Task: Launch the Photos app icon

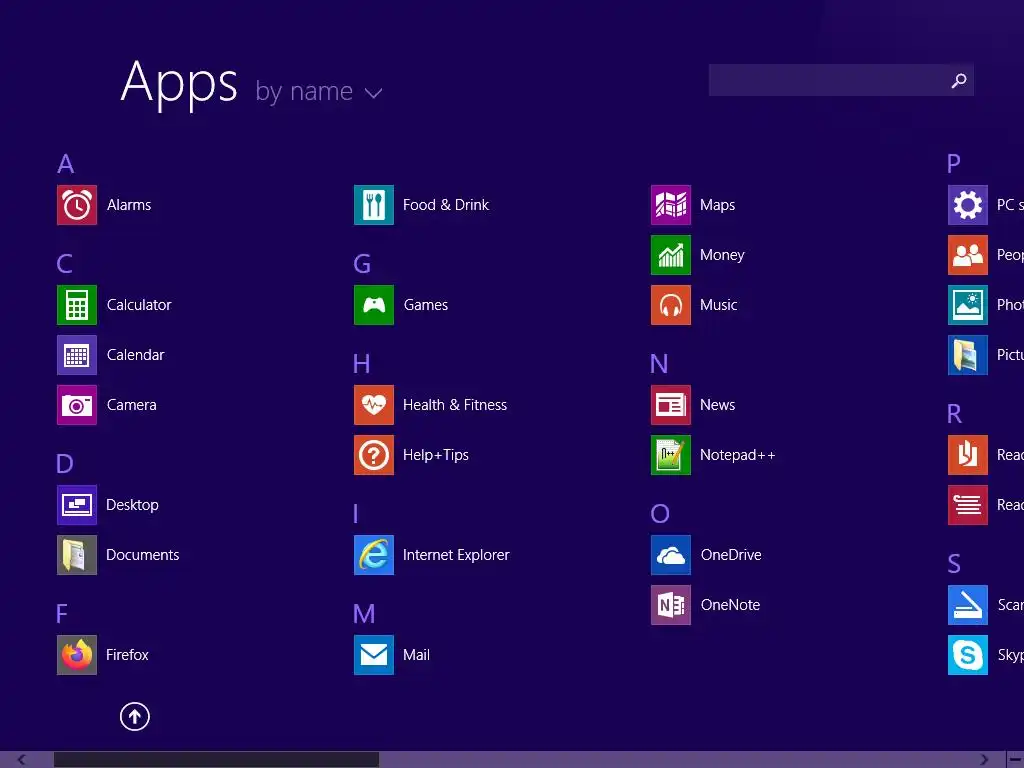Action: point(968,305)
